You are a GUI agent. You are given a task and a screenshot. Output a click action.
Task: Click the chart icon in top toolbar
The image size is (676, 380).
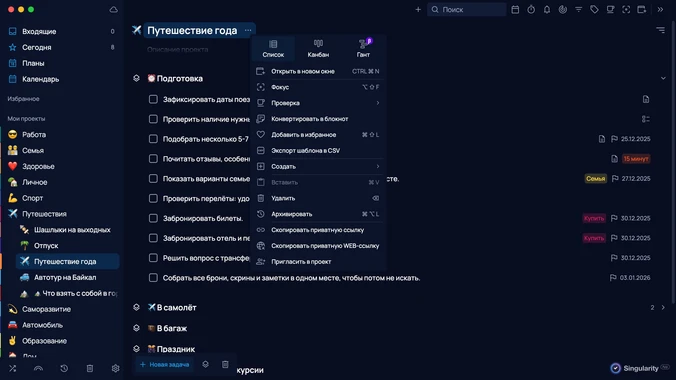[563, 9]
